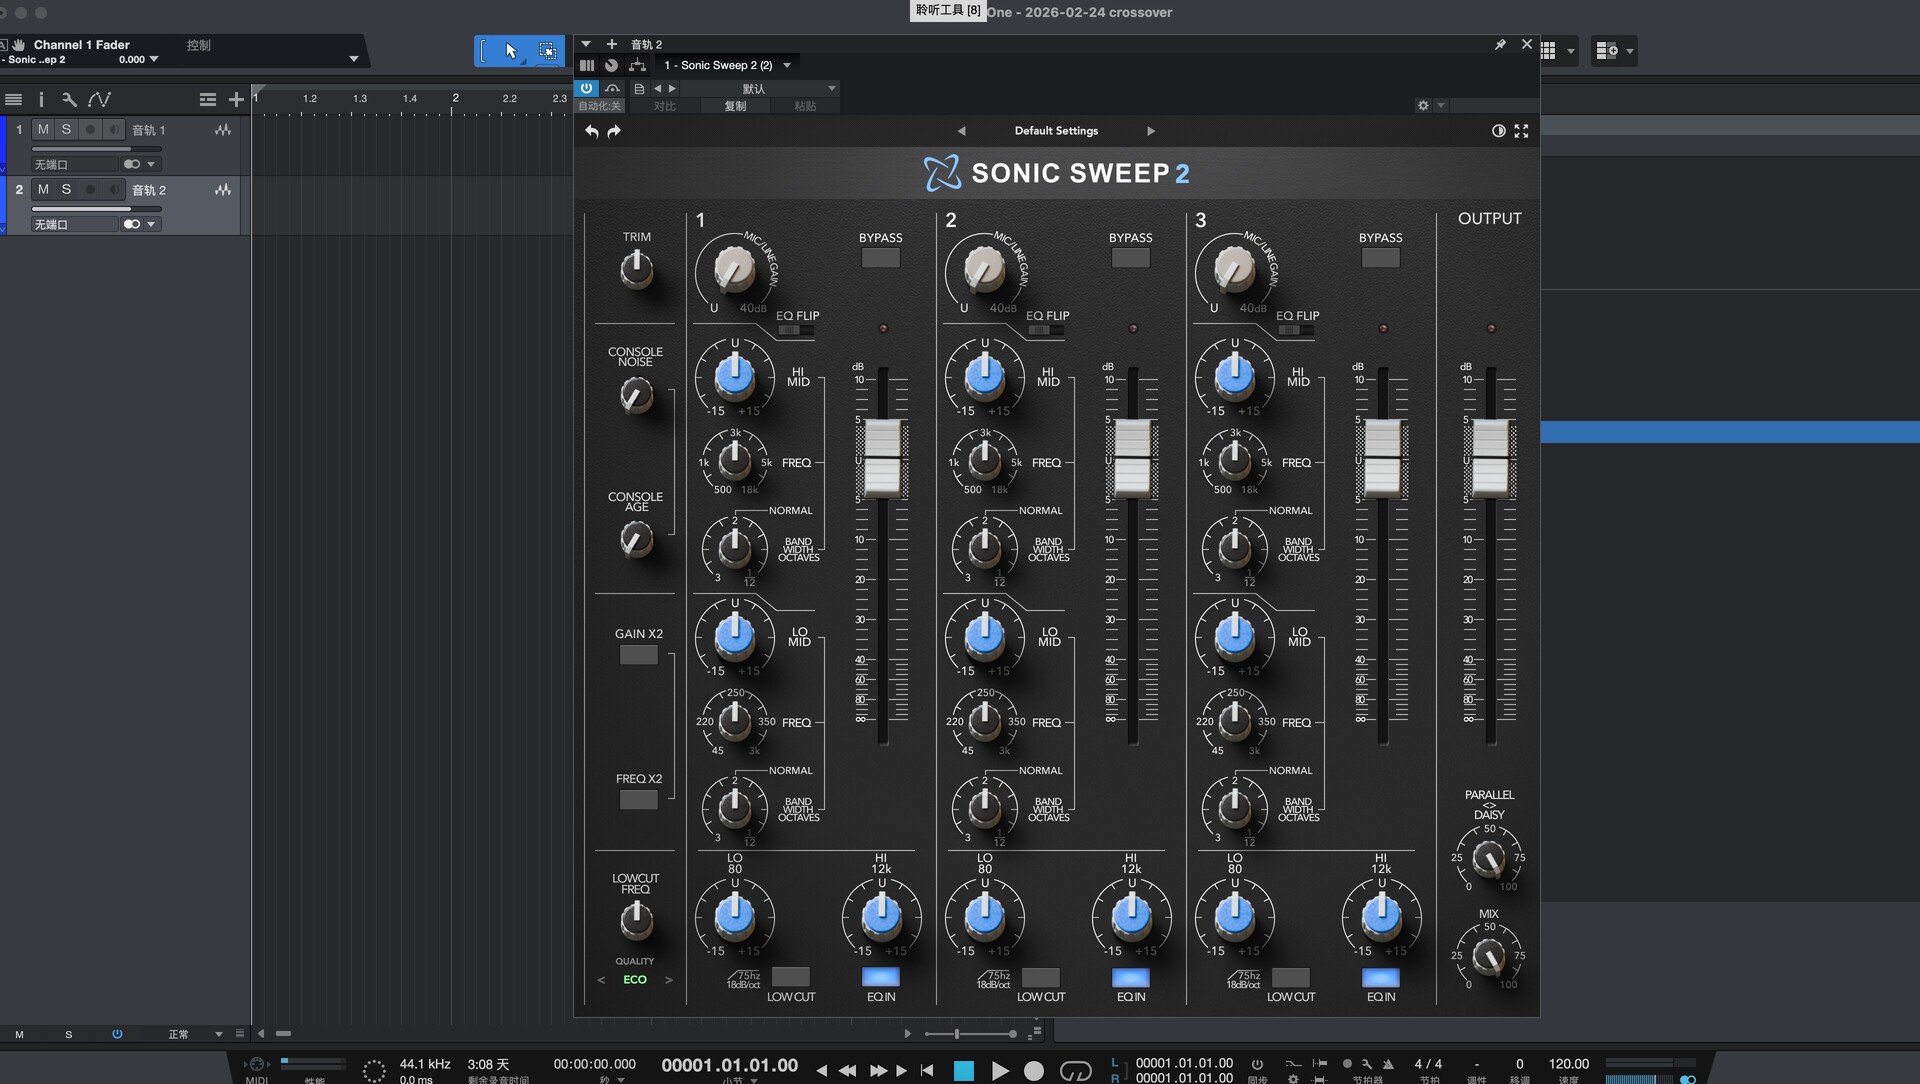Image resolution: width=1920 pixels, height=1084 pixels.
Task: Add a new track with plus icon
Action: (236, 99)
